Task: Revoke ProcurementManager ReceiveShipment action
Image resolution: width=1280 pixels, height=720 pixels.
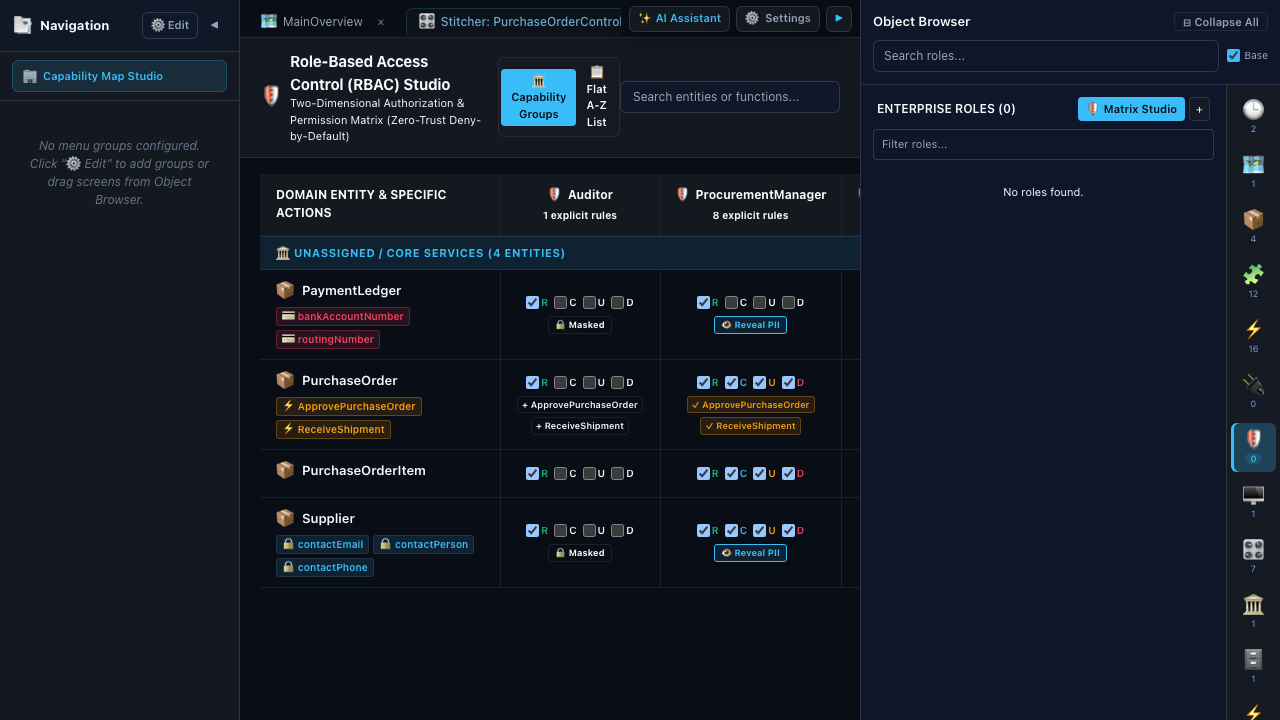Action: click(750, 426)
